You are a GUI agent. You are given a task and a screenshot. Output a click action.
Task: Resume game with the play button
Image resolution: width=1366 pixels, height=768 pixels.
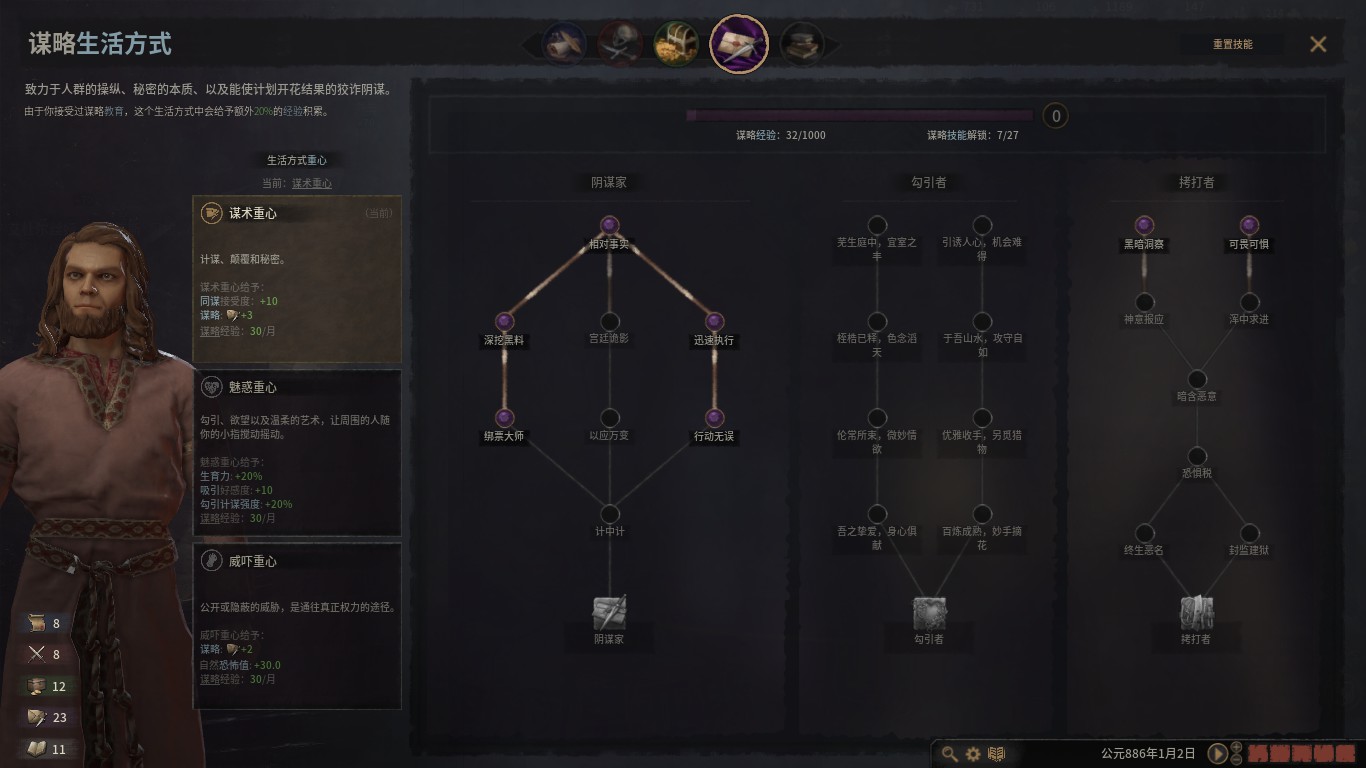click(x=1218, y=753)
